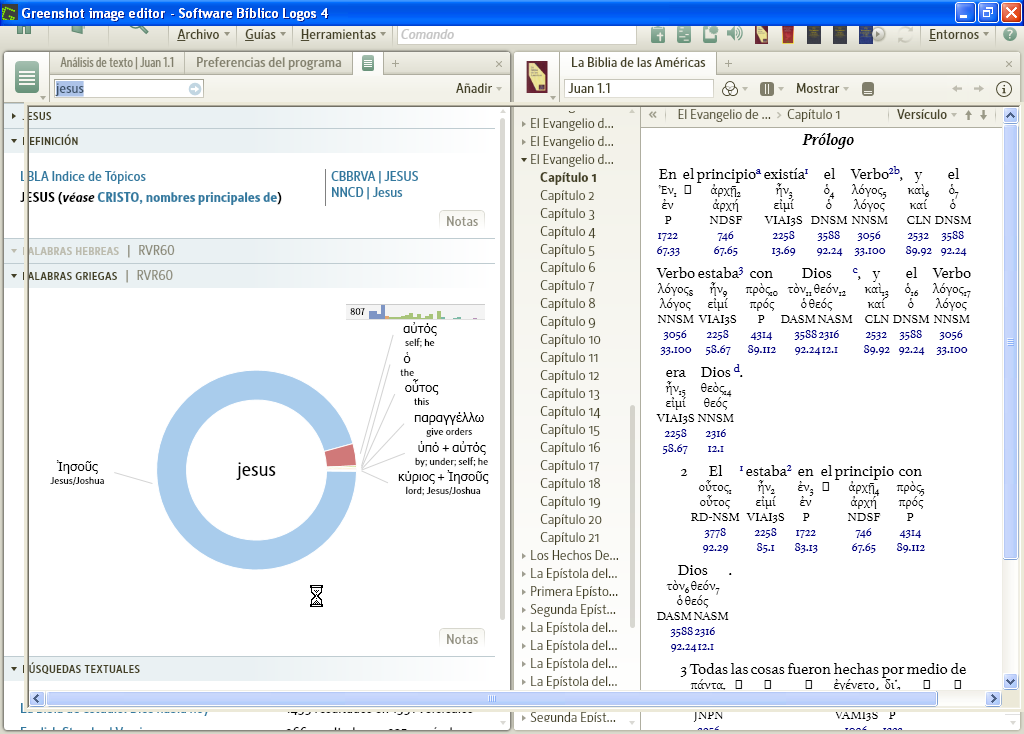
Task: Open the CBBRVA | JESUS link
Action: (x=375, y=177)
